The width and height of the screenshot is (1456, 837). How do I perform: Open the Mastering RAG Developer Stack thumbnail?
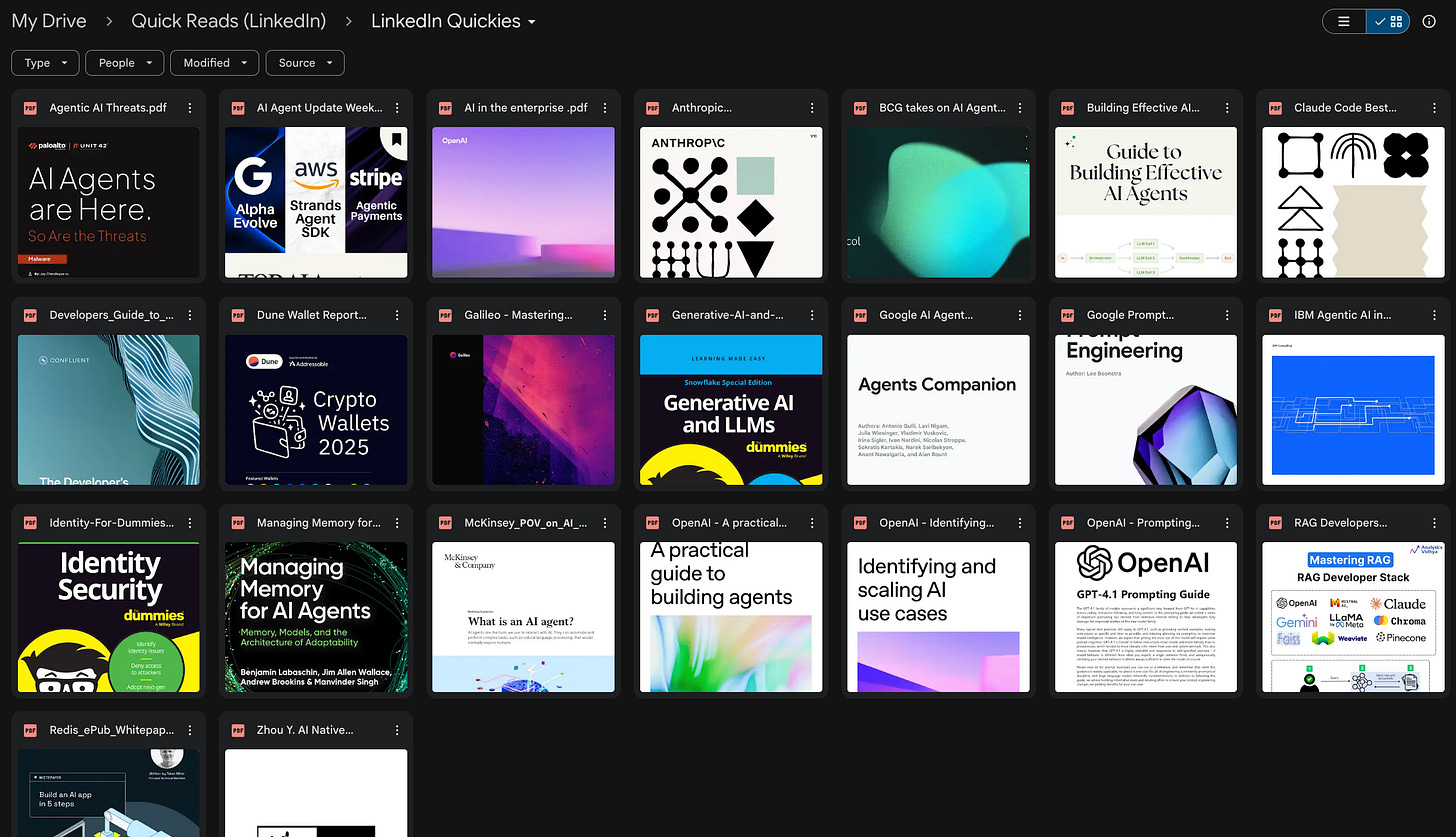pos(1353,617)
